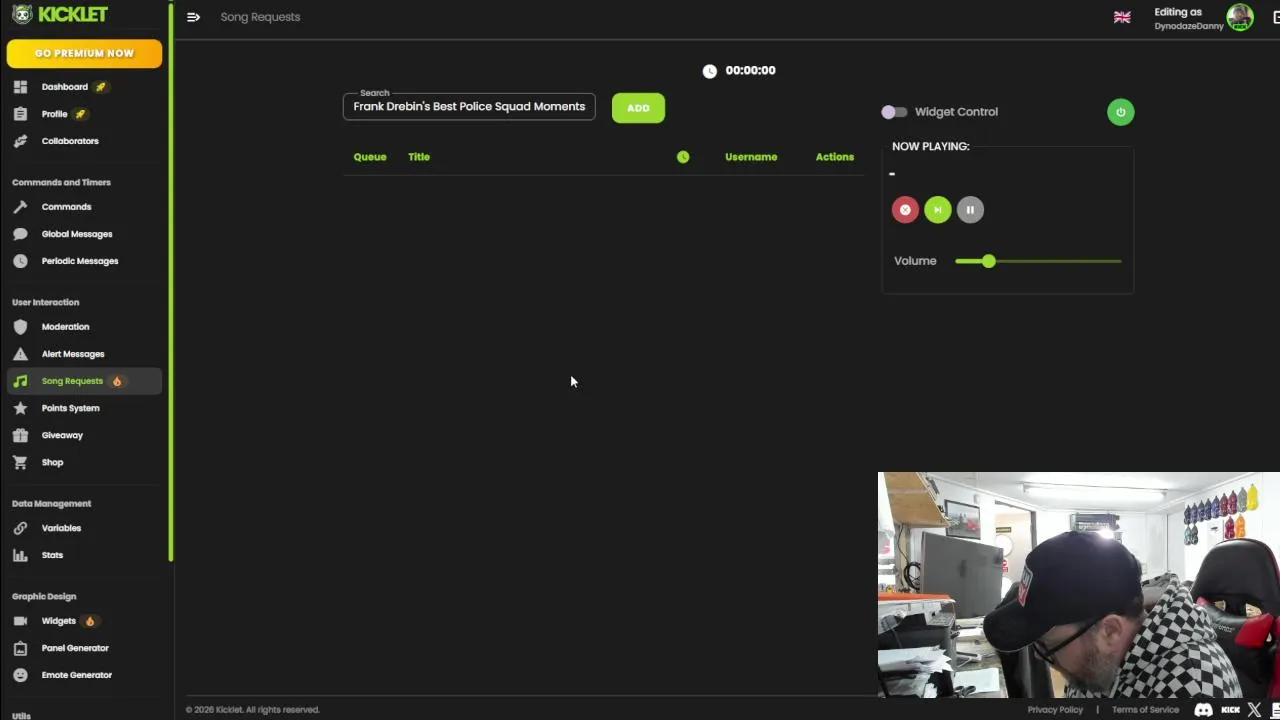Pause the current song
Viewport: 1280px width, 720px height.
pyautogui.click(x=970, y=210)
